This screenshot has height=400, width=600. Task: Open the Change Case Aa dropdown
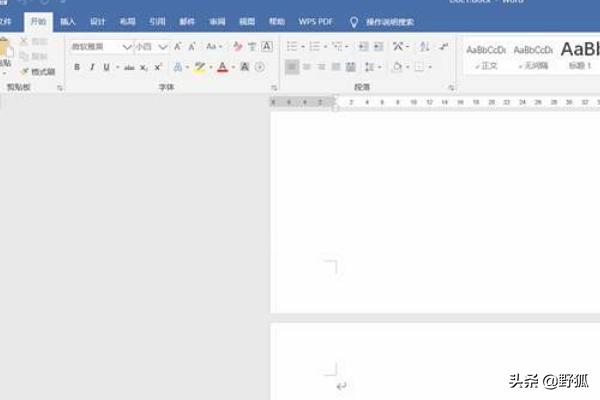(214, 47)
